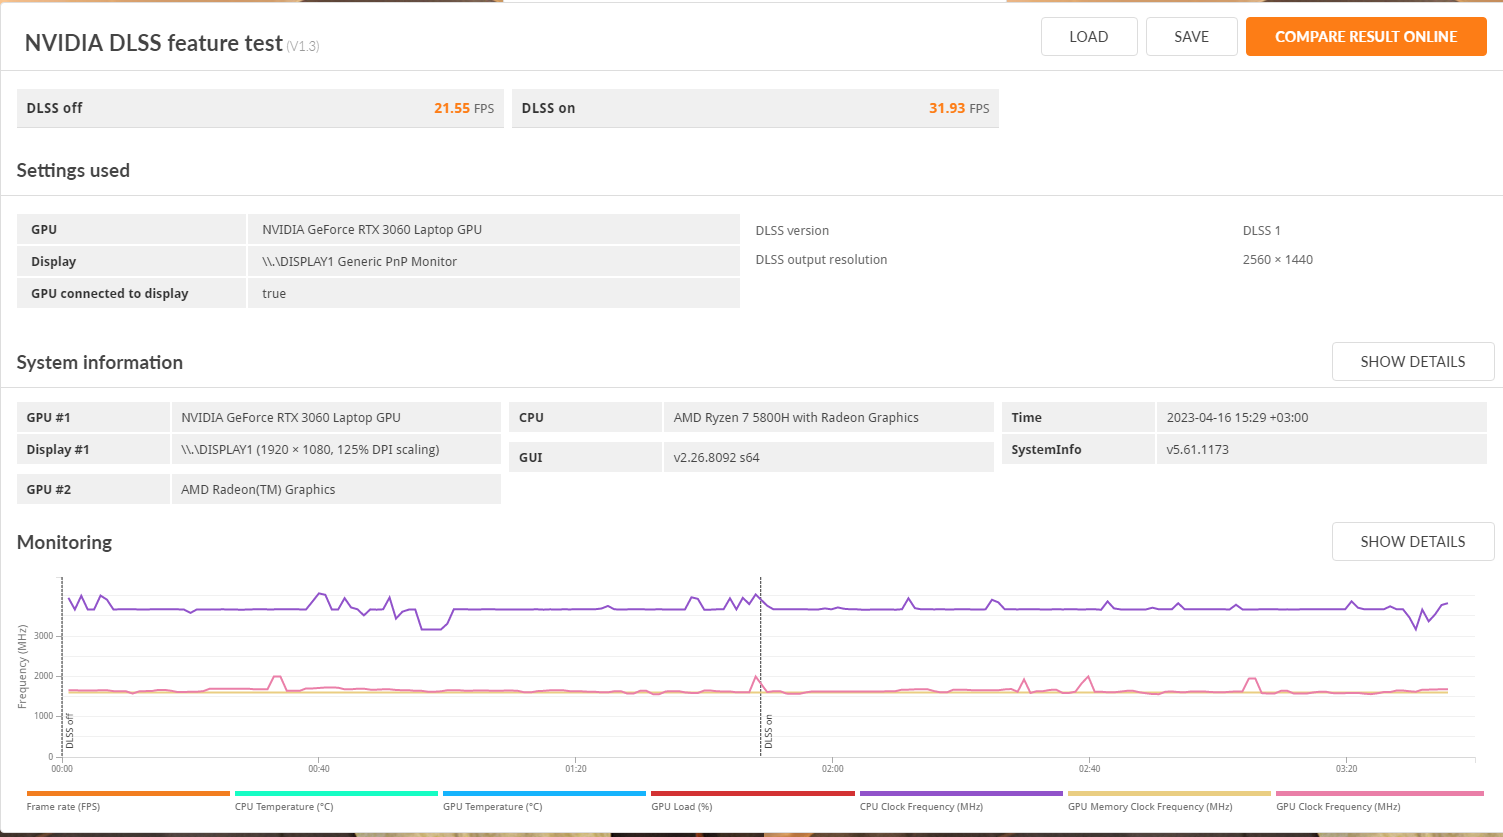The width and height of the screenshot is (1503, 837).
Task: Click the AMD Ryzen 7 5800H CPU value
Action: (x=796, y=418)
